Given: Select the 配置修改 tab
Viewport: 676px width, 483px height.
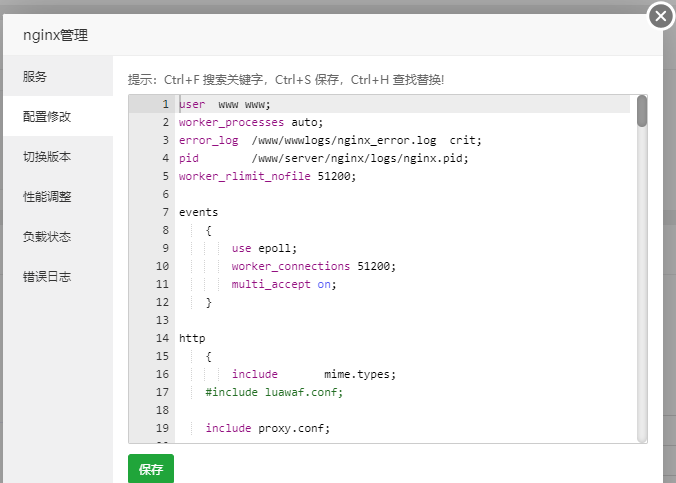Looking at the screenshot, I should click(47, 116).
